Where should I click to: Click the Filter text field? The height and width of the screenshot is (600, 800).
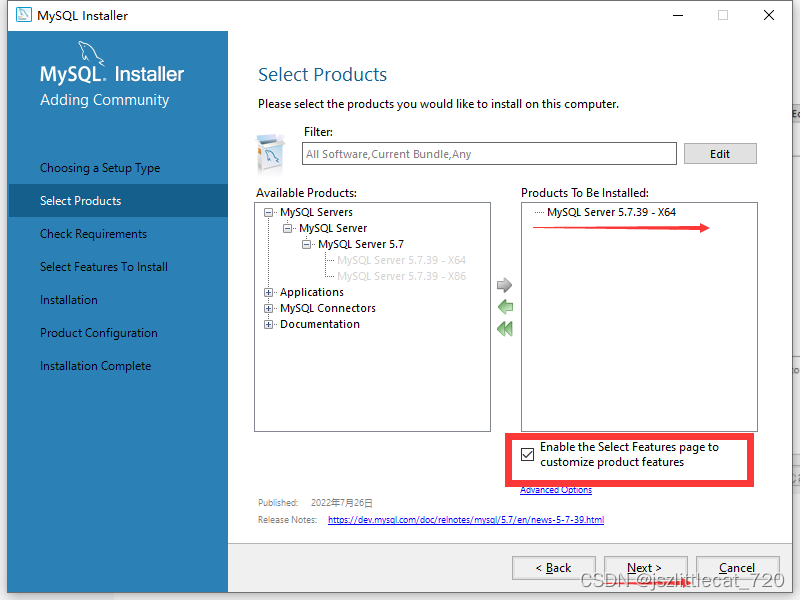coord(489,154)
